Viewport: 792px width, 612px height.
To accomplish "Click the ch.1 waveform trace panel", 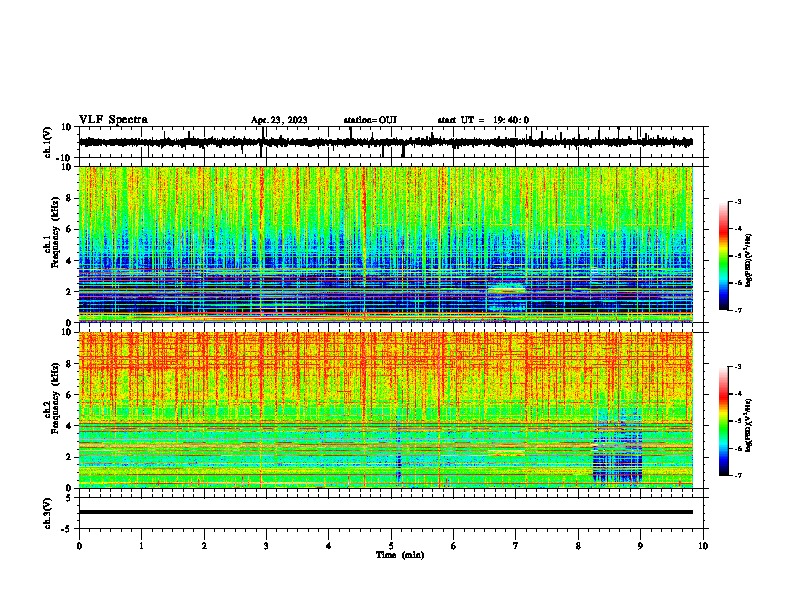I will point(391,142).
